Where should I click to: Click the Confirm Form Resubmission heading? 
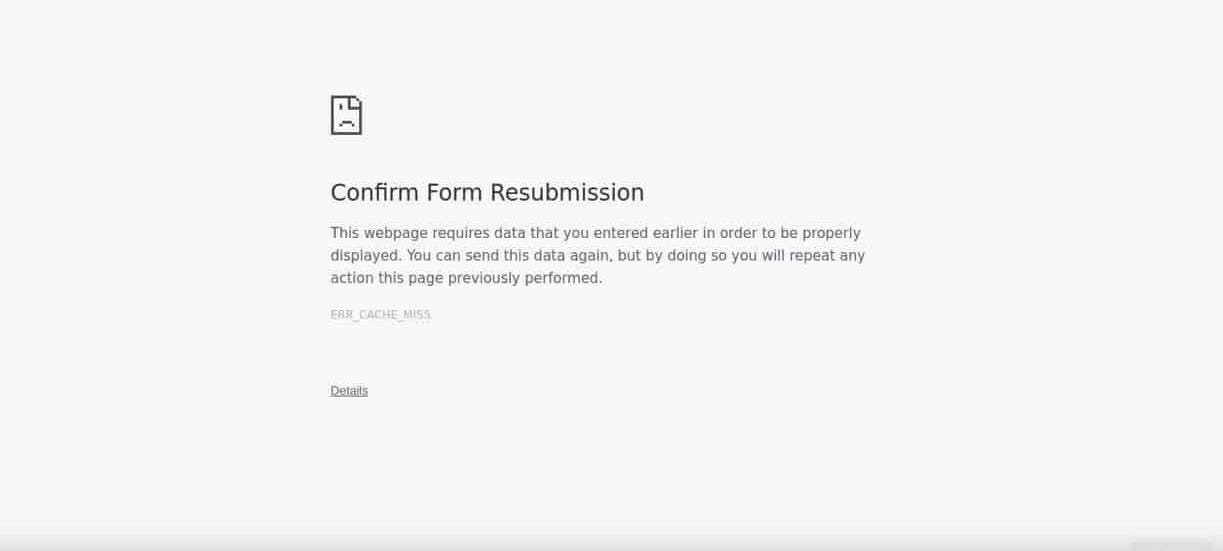click(x=487, y=193)
